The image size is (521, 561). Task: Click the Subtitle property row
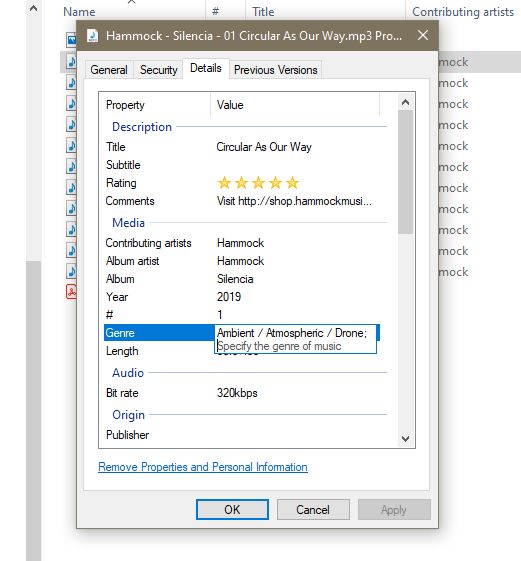(x=243, y=165)
